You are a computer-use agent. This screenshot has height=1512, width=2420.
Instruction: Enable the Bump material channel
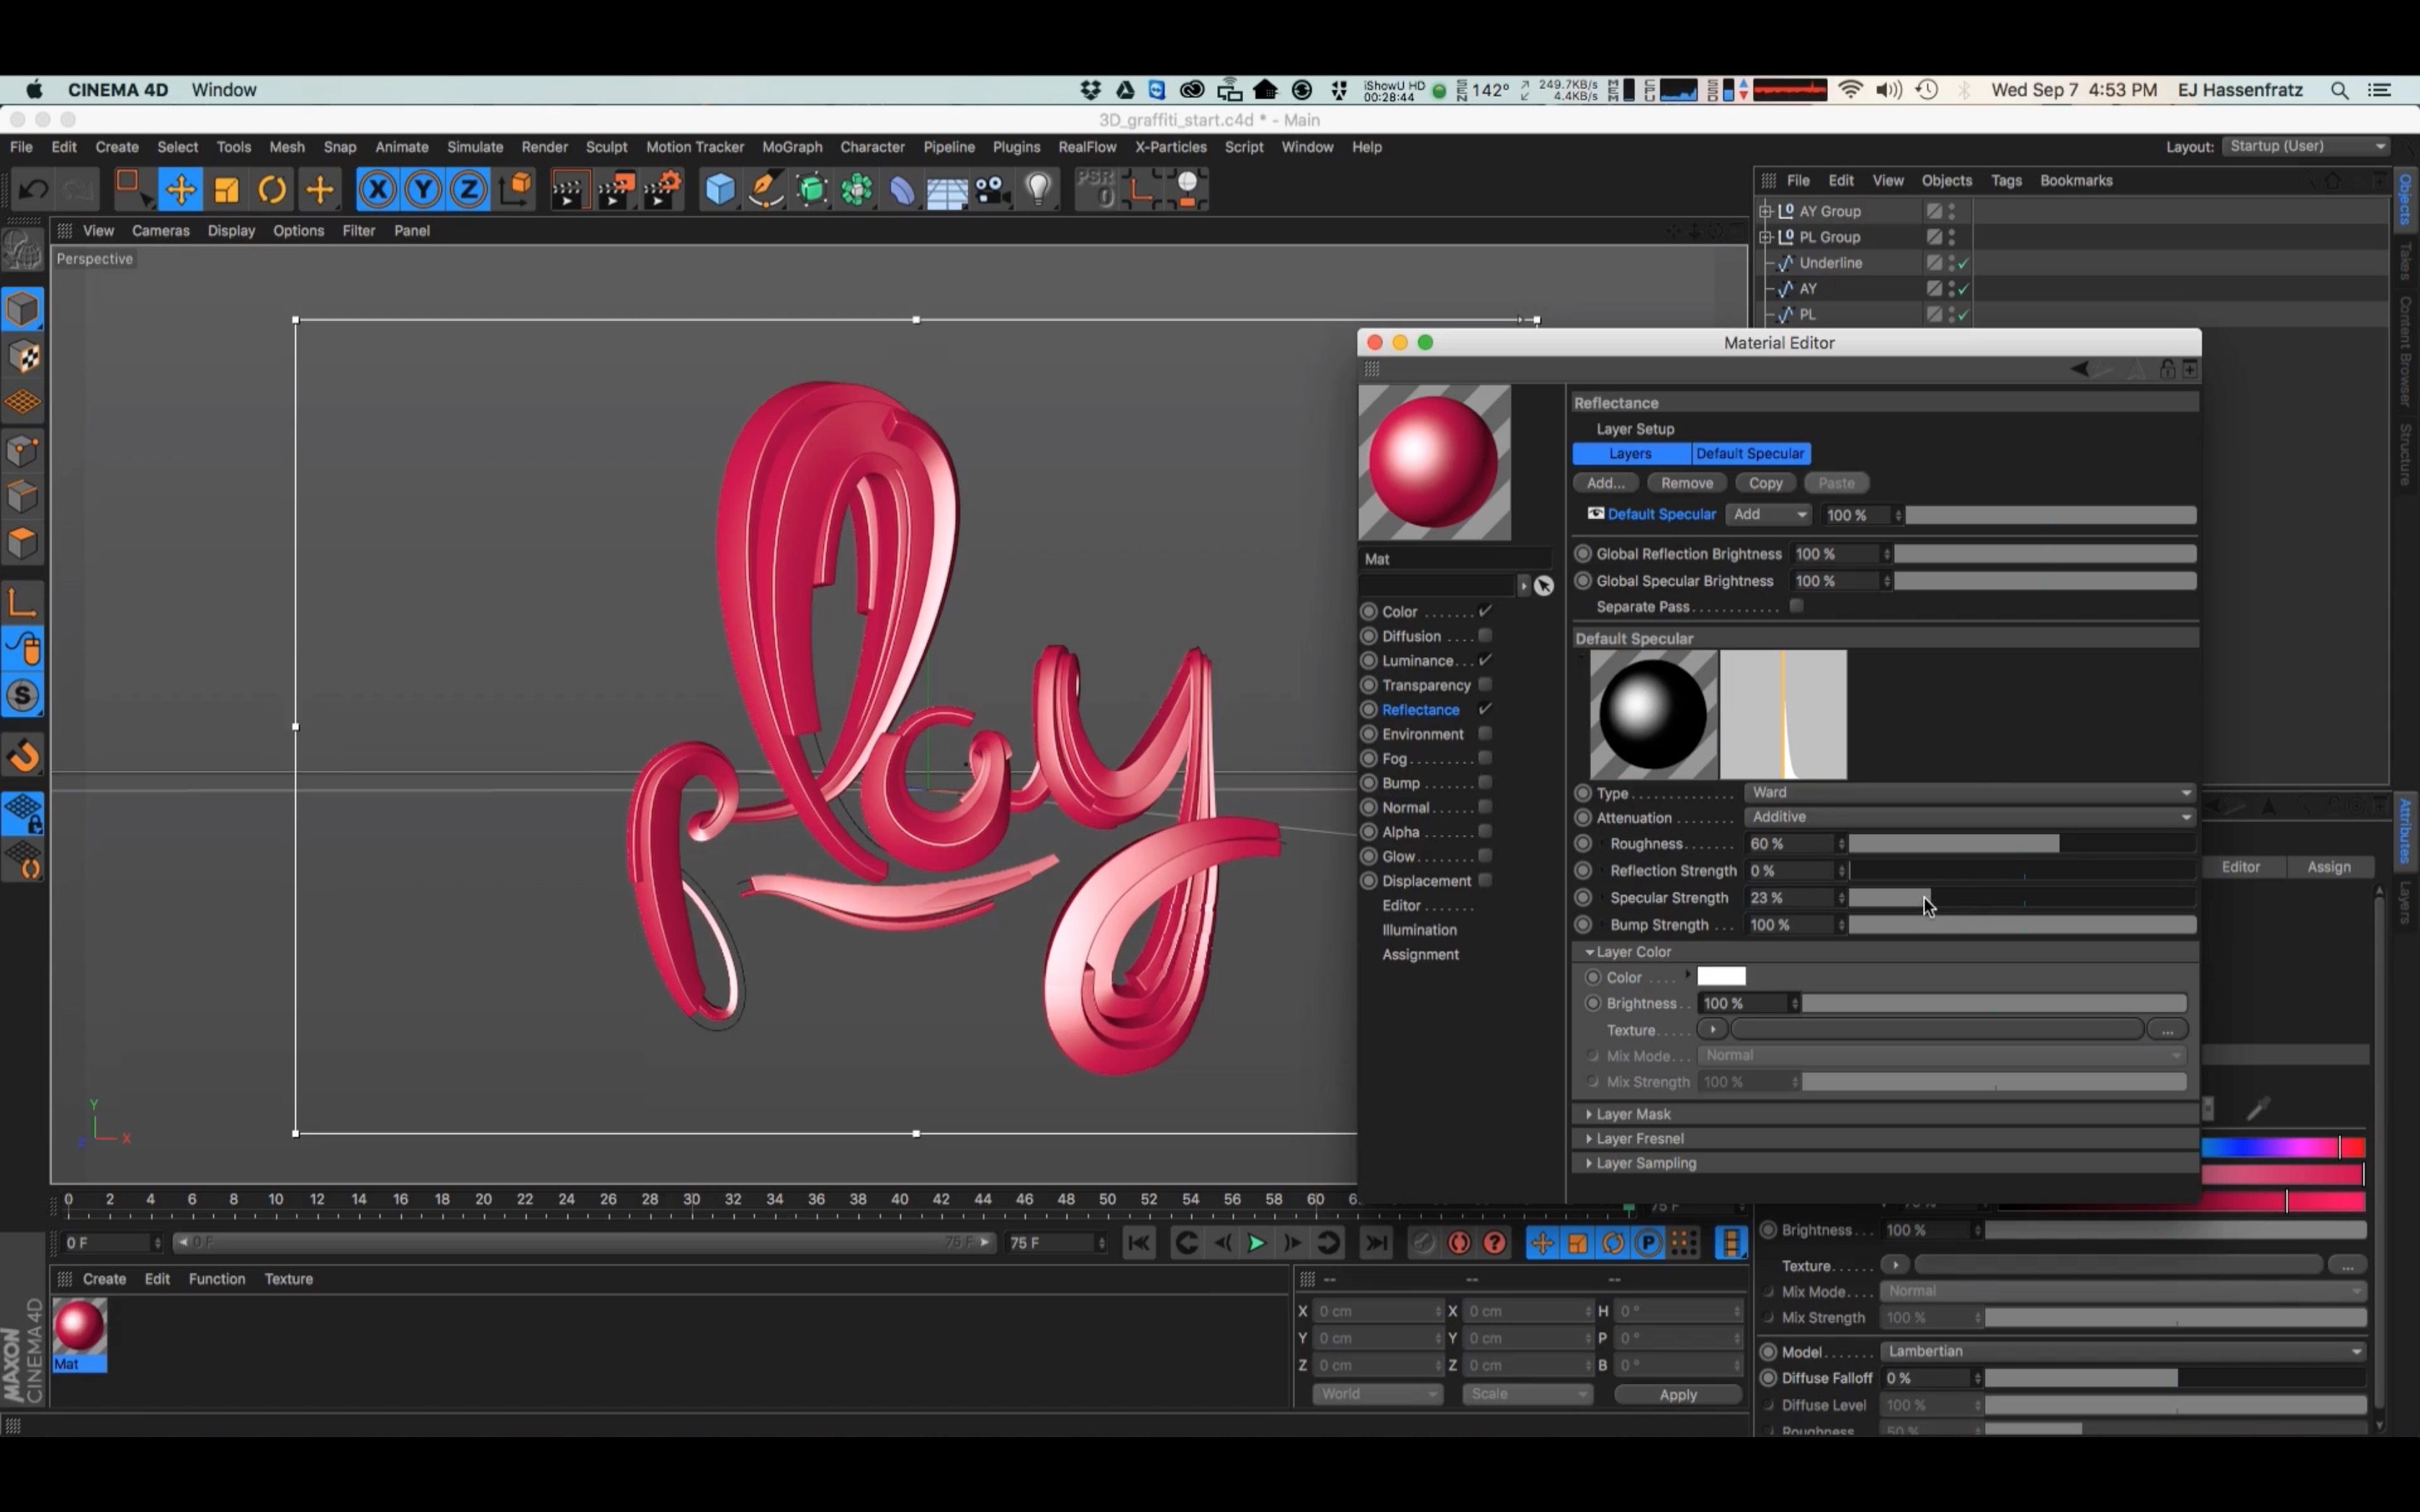pyautogui.click(x=1484, y=783)
